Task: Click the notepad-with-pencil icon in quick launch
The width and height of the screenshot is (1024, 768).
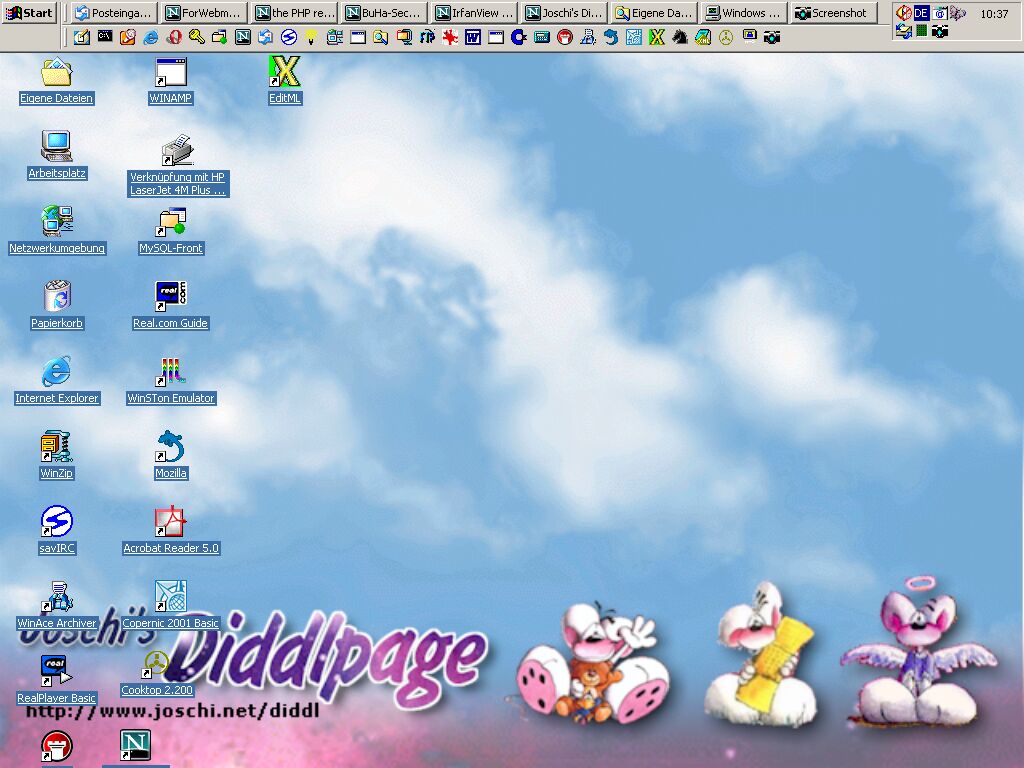Action: pyautogui.click(x=82, y=37)
